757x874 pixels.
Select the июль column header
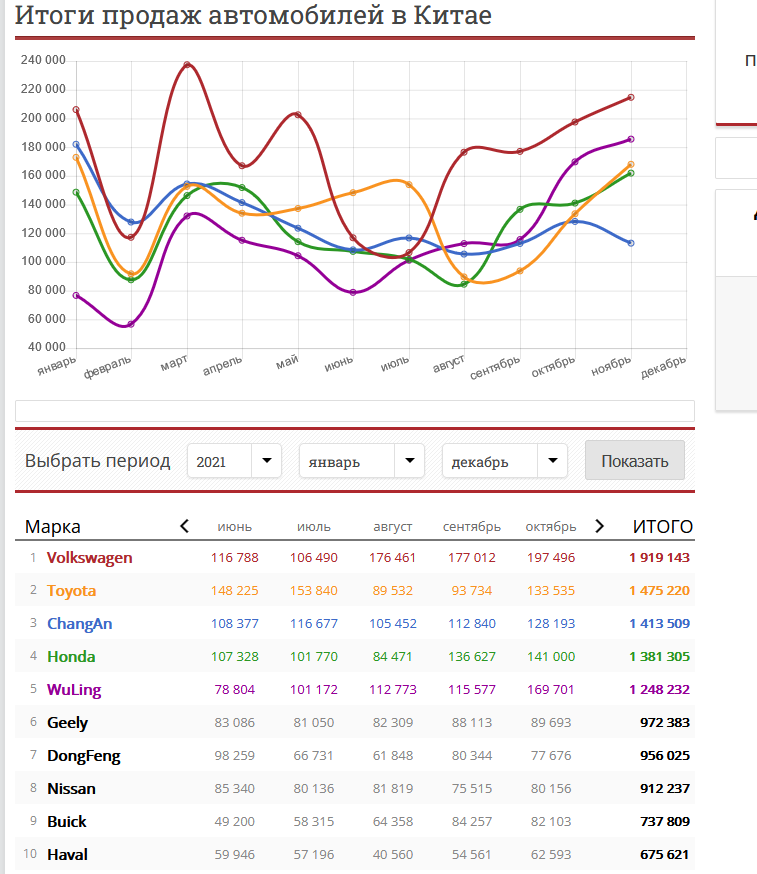(314, 527)
